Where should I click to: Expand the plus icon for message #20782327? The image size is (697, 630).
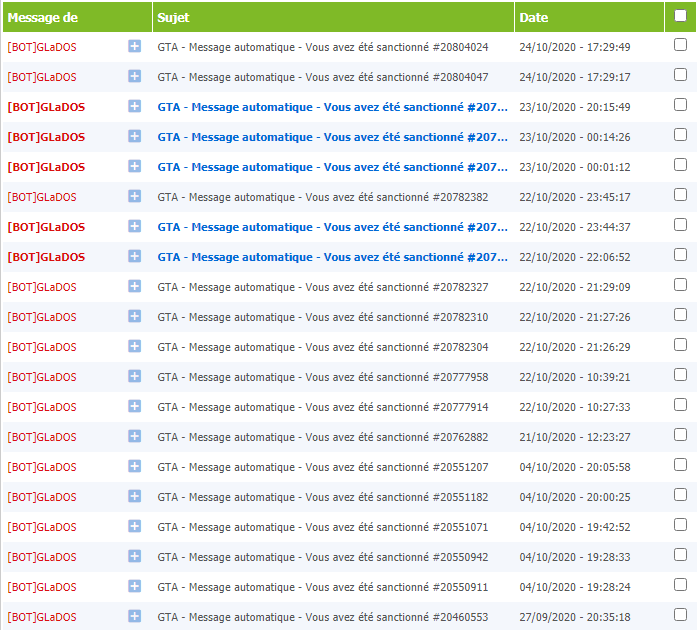point(135,286)
